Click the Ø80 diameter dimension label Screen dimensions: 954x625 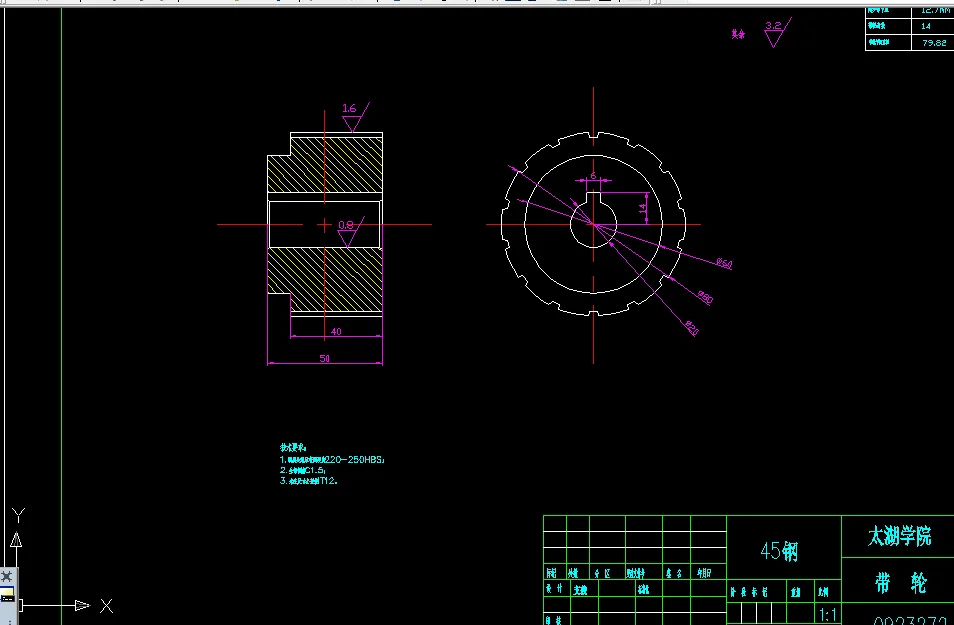coord(705,297)
